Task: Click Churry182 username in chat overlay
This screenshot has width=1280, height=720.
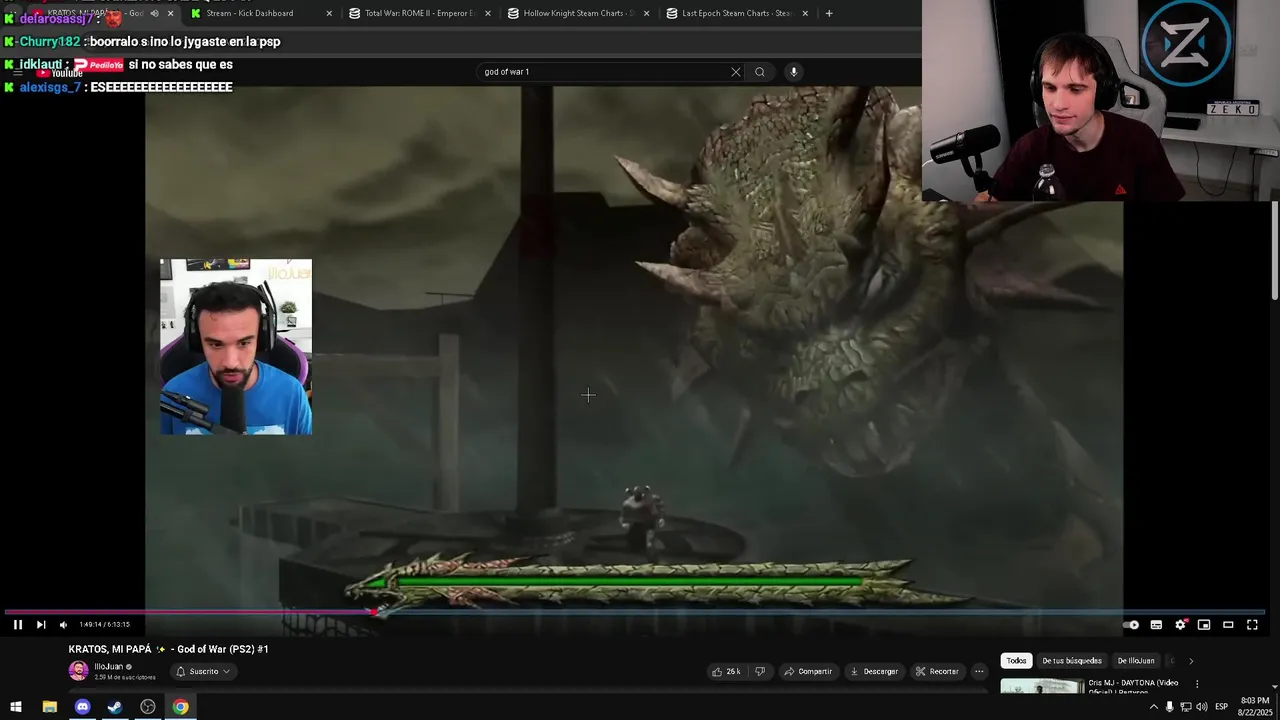Action: click(x=50, y=42)
